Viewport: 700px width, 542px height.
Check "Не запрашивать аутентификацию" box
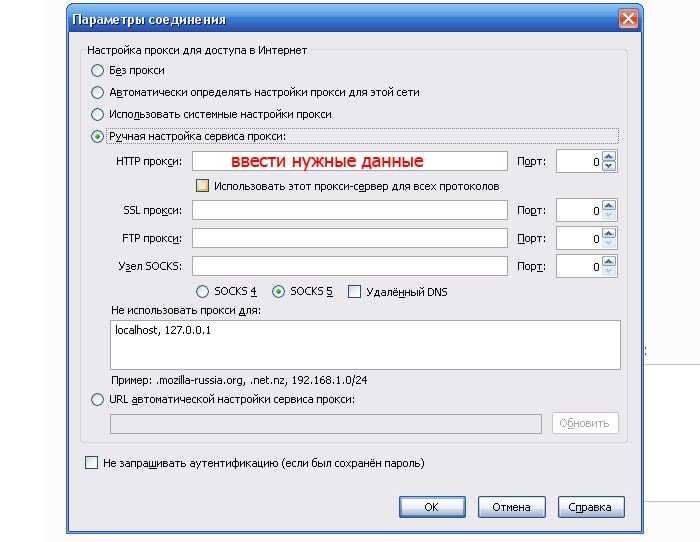click(92, 463)
